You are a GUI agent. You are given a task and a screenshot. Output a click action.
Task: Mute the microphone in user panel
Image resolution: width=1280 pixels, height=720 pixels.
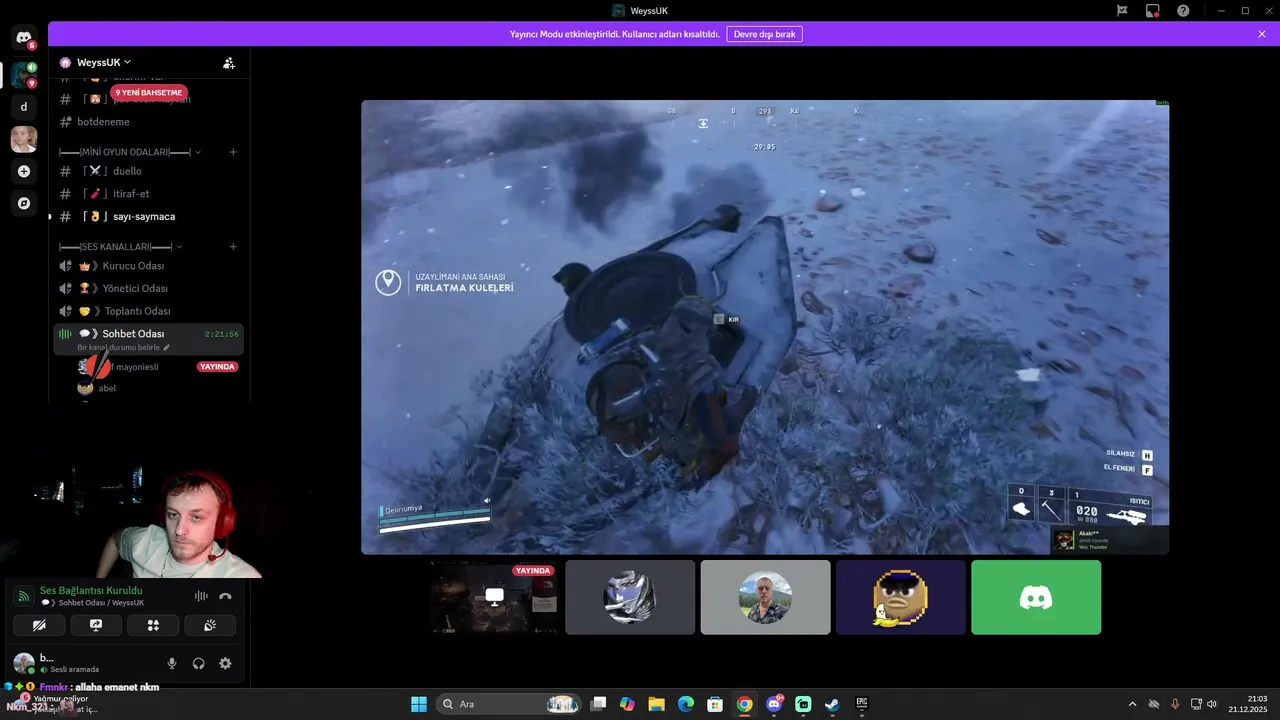172,663
